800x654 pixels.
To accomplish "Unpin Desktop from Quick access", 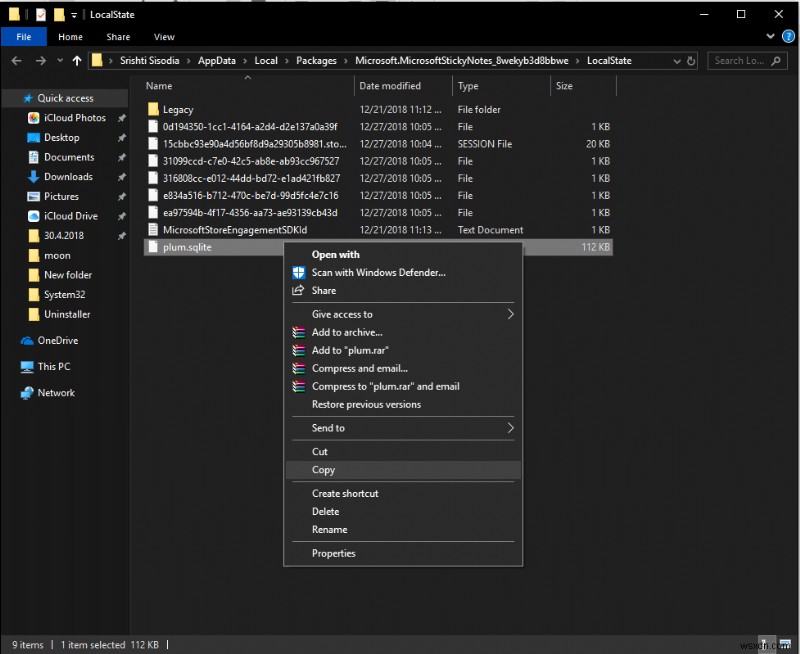I will [121, 138].
